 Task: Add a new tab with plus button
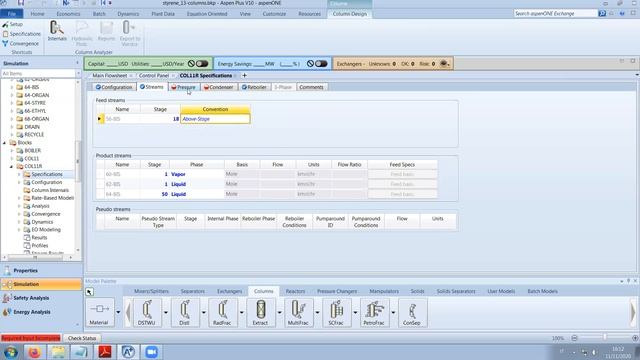(x=244, y=76)
